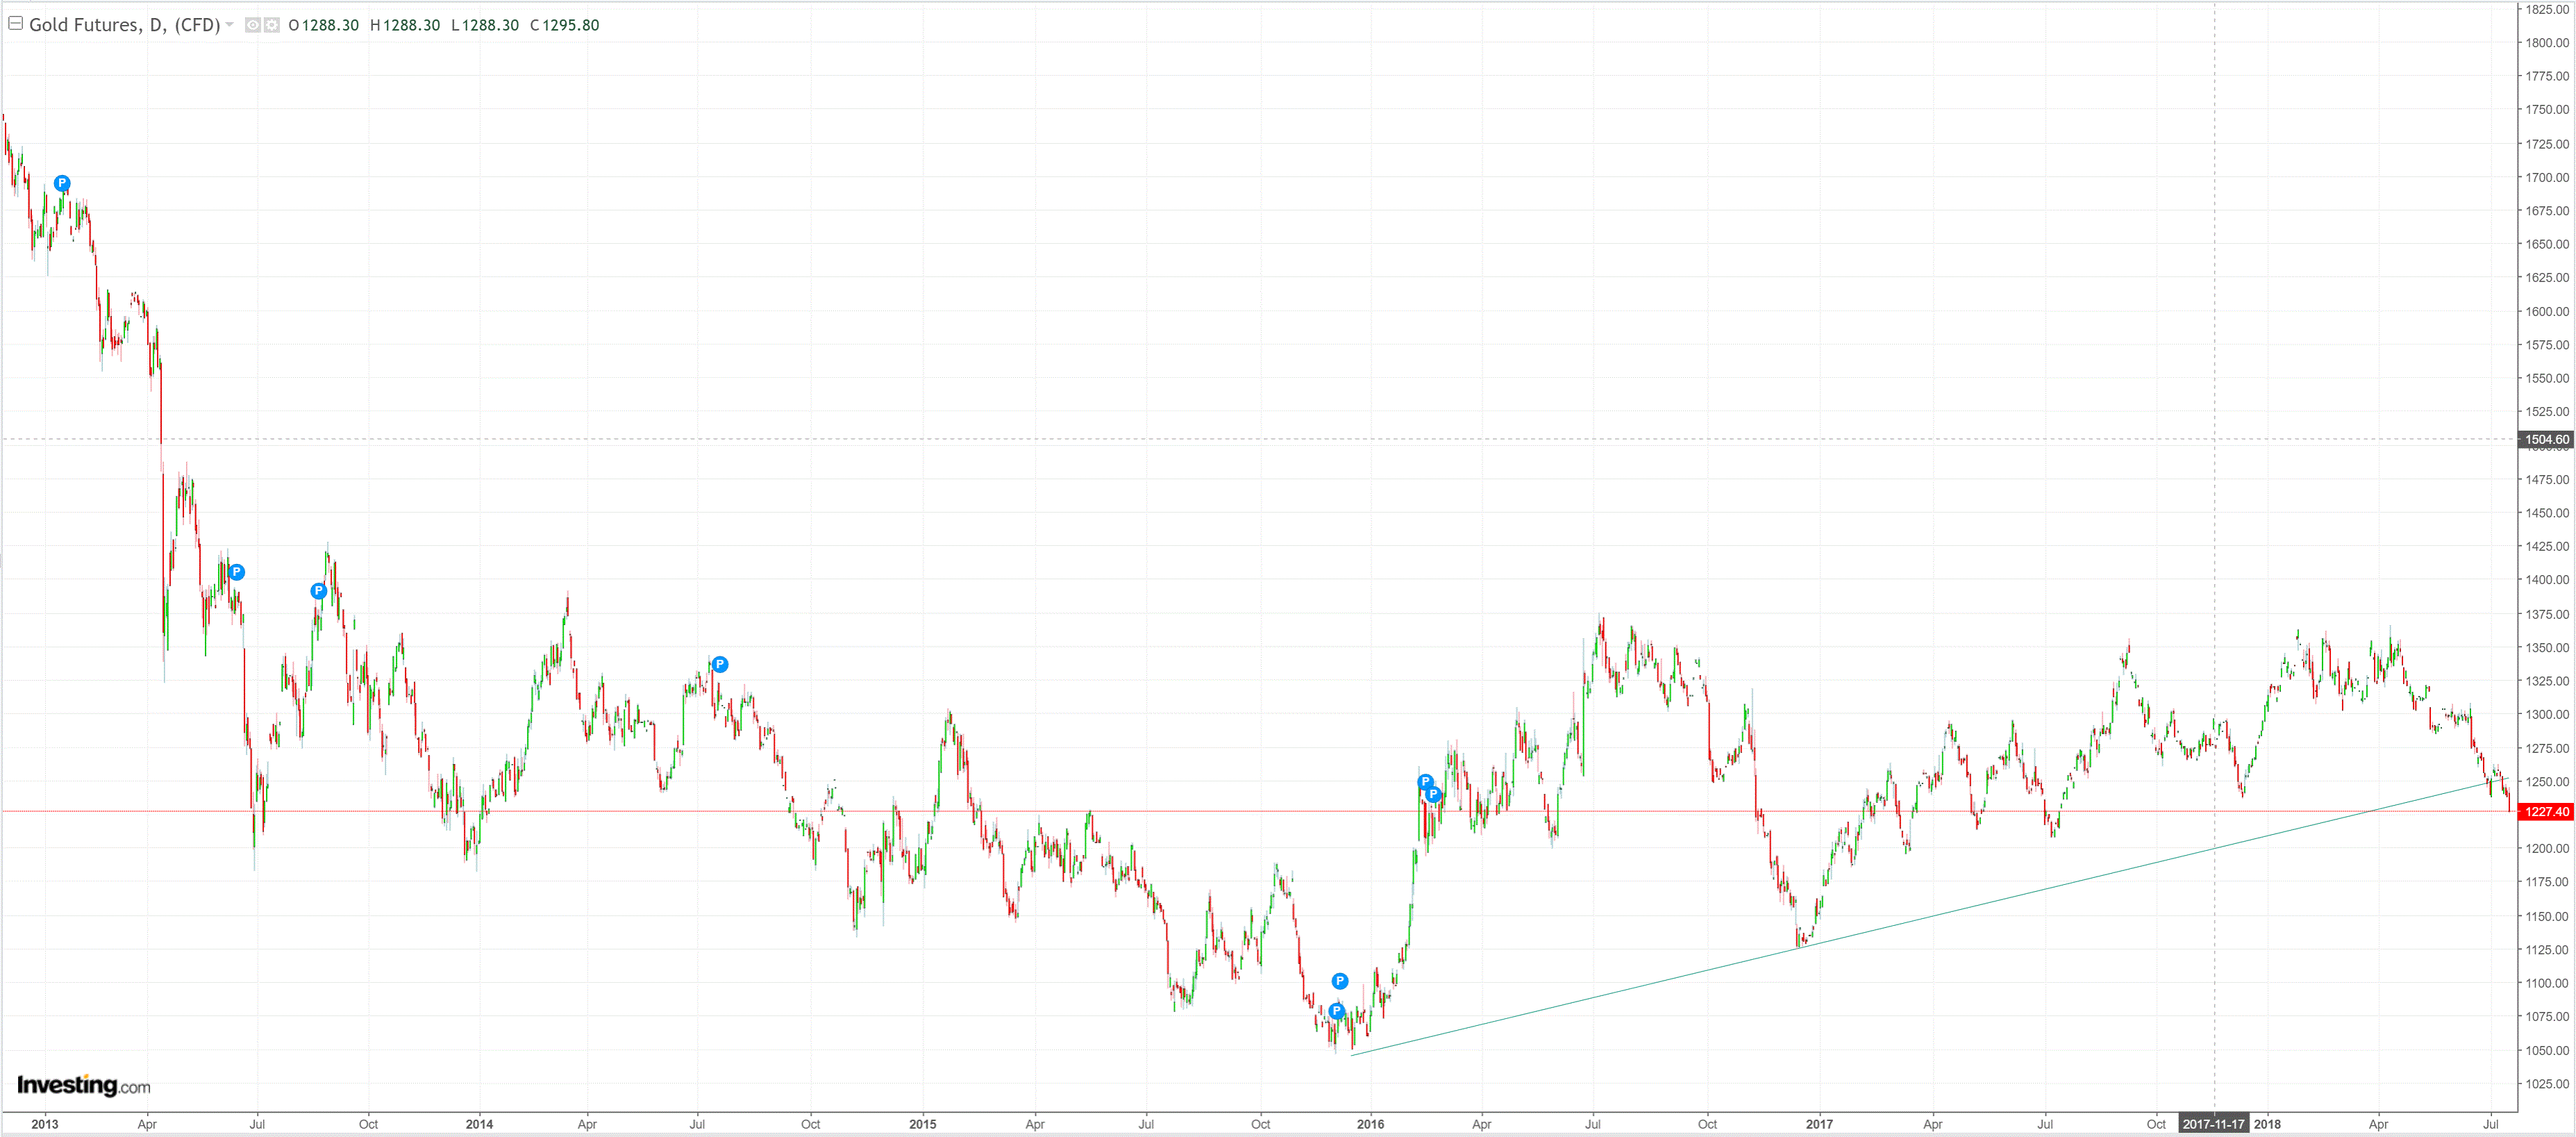Click the red 1227.40 current price label
This screenshot has width=2576, height=1137.
click(2546, 811)
